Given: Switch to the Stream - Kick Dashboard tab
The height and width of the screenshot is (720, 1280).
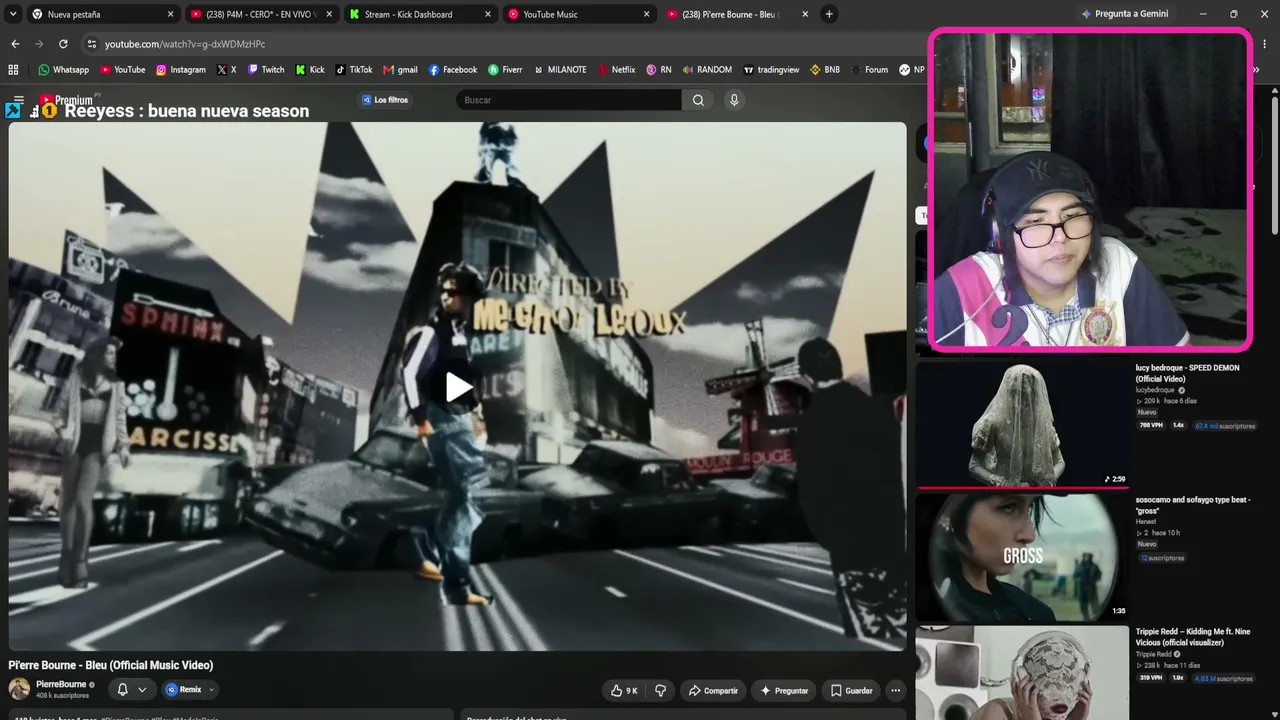Looking at the screenshot, I should (420, 14).
